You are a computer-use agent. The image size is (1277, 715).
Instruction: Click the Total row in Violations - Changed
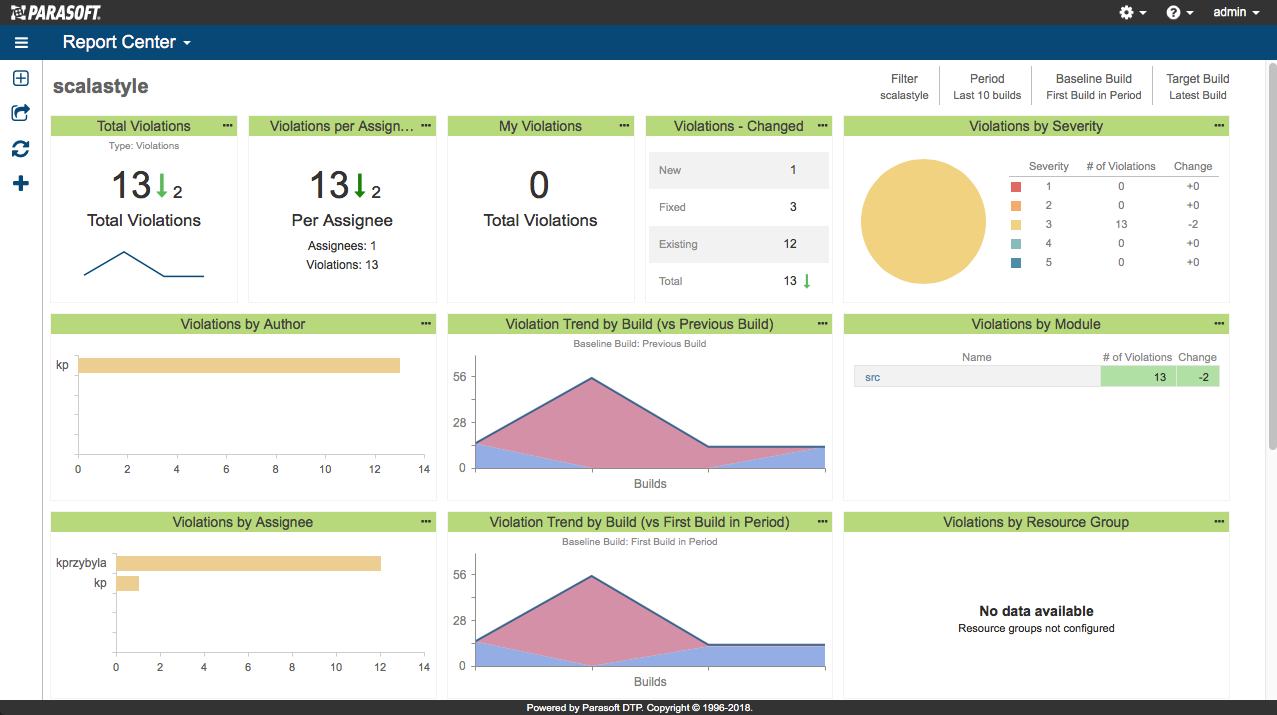[x=739, y=281]
